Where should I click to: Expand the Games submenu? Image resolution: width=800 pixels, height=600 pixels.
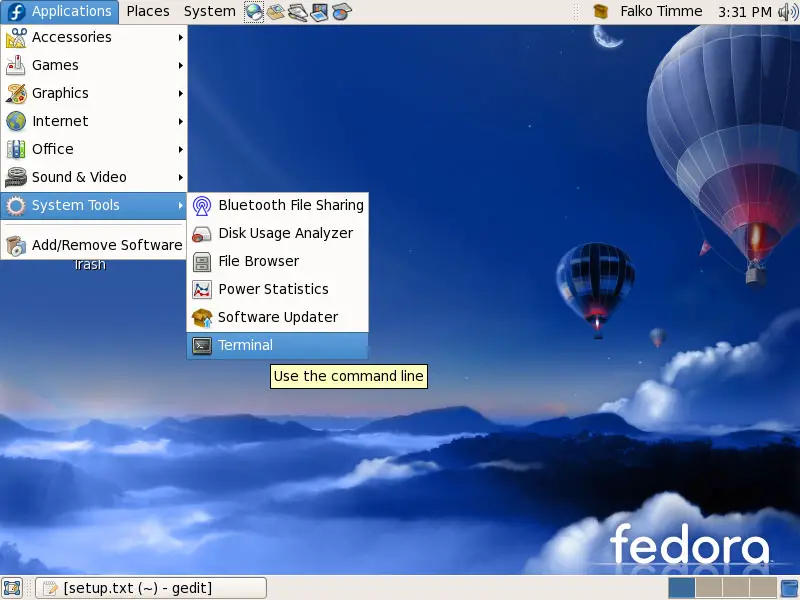[94, 65]
